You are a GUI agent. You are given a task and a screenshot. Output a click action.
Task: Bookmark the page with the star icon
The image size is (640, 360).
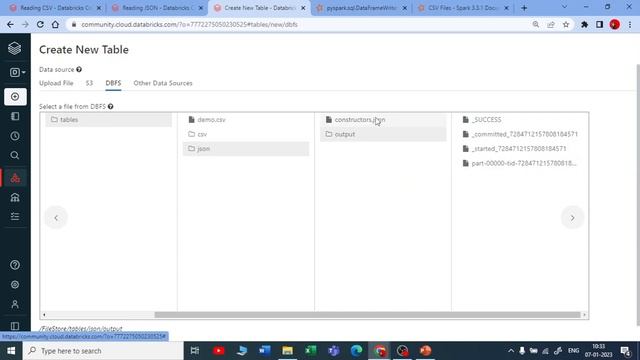click(566, 24)
